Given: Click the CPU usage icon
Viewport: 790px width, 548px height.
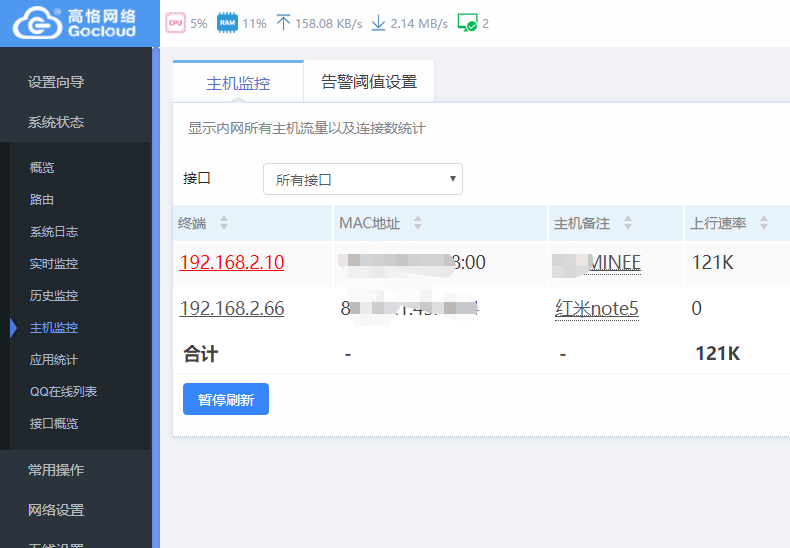Looking at the screenshot, I should coord(175,22).
